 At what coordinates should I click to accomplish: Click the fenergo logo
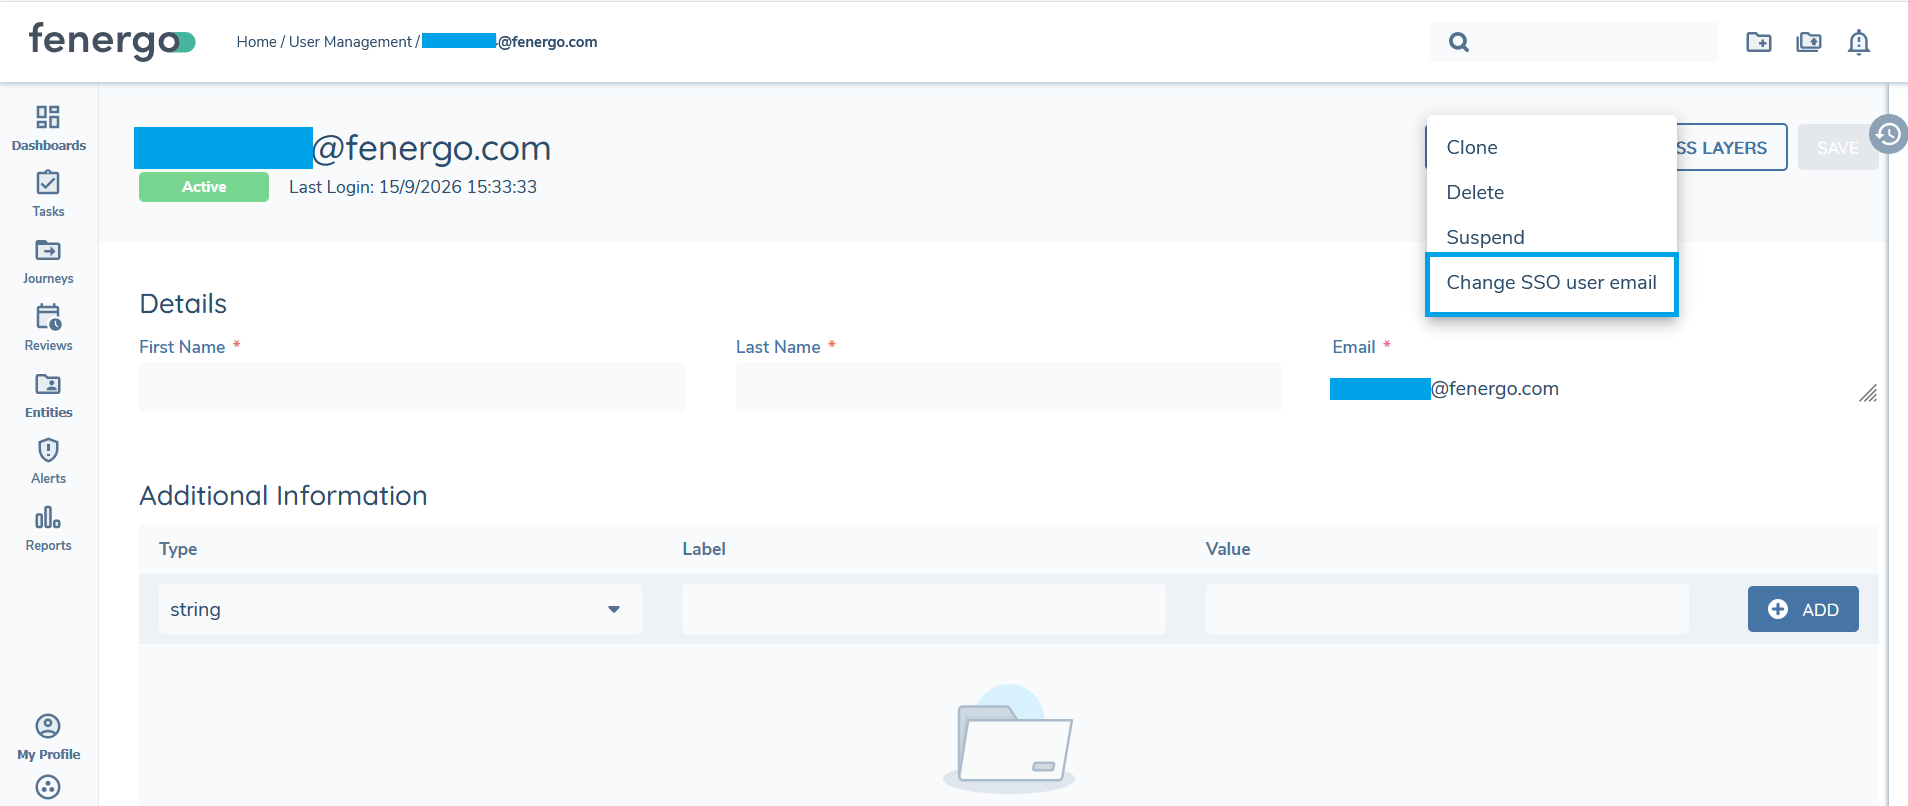112,41
